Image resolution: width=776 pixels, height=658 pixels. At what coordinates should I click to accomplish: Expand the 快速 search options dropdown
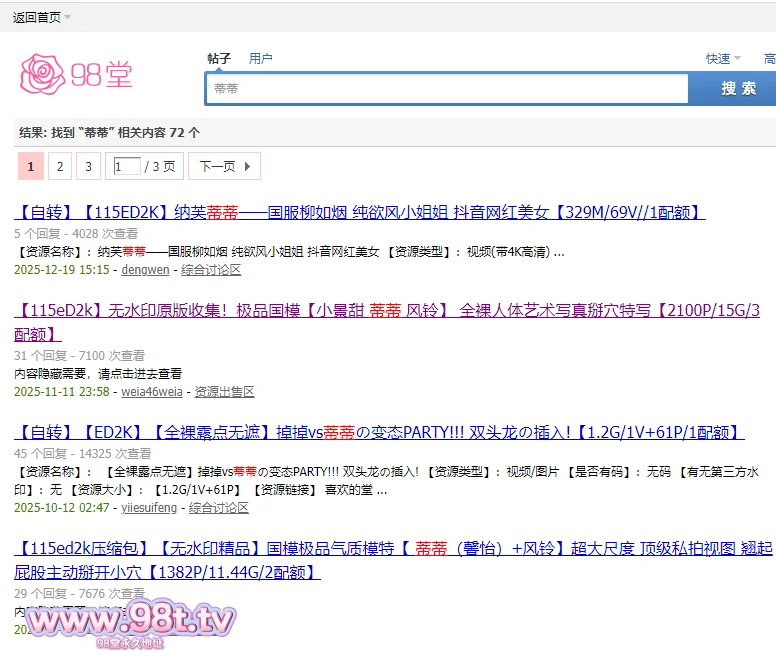point(723,59)
